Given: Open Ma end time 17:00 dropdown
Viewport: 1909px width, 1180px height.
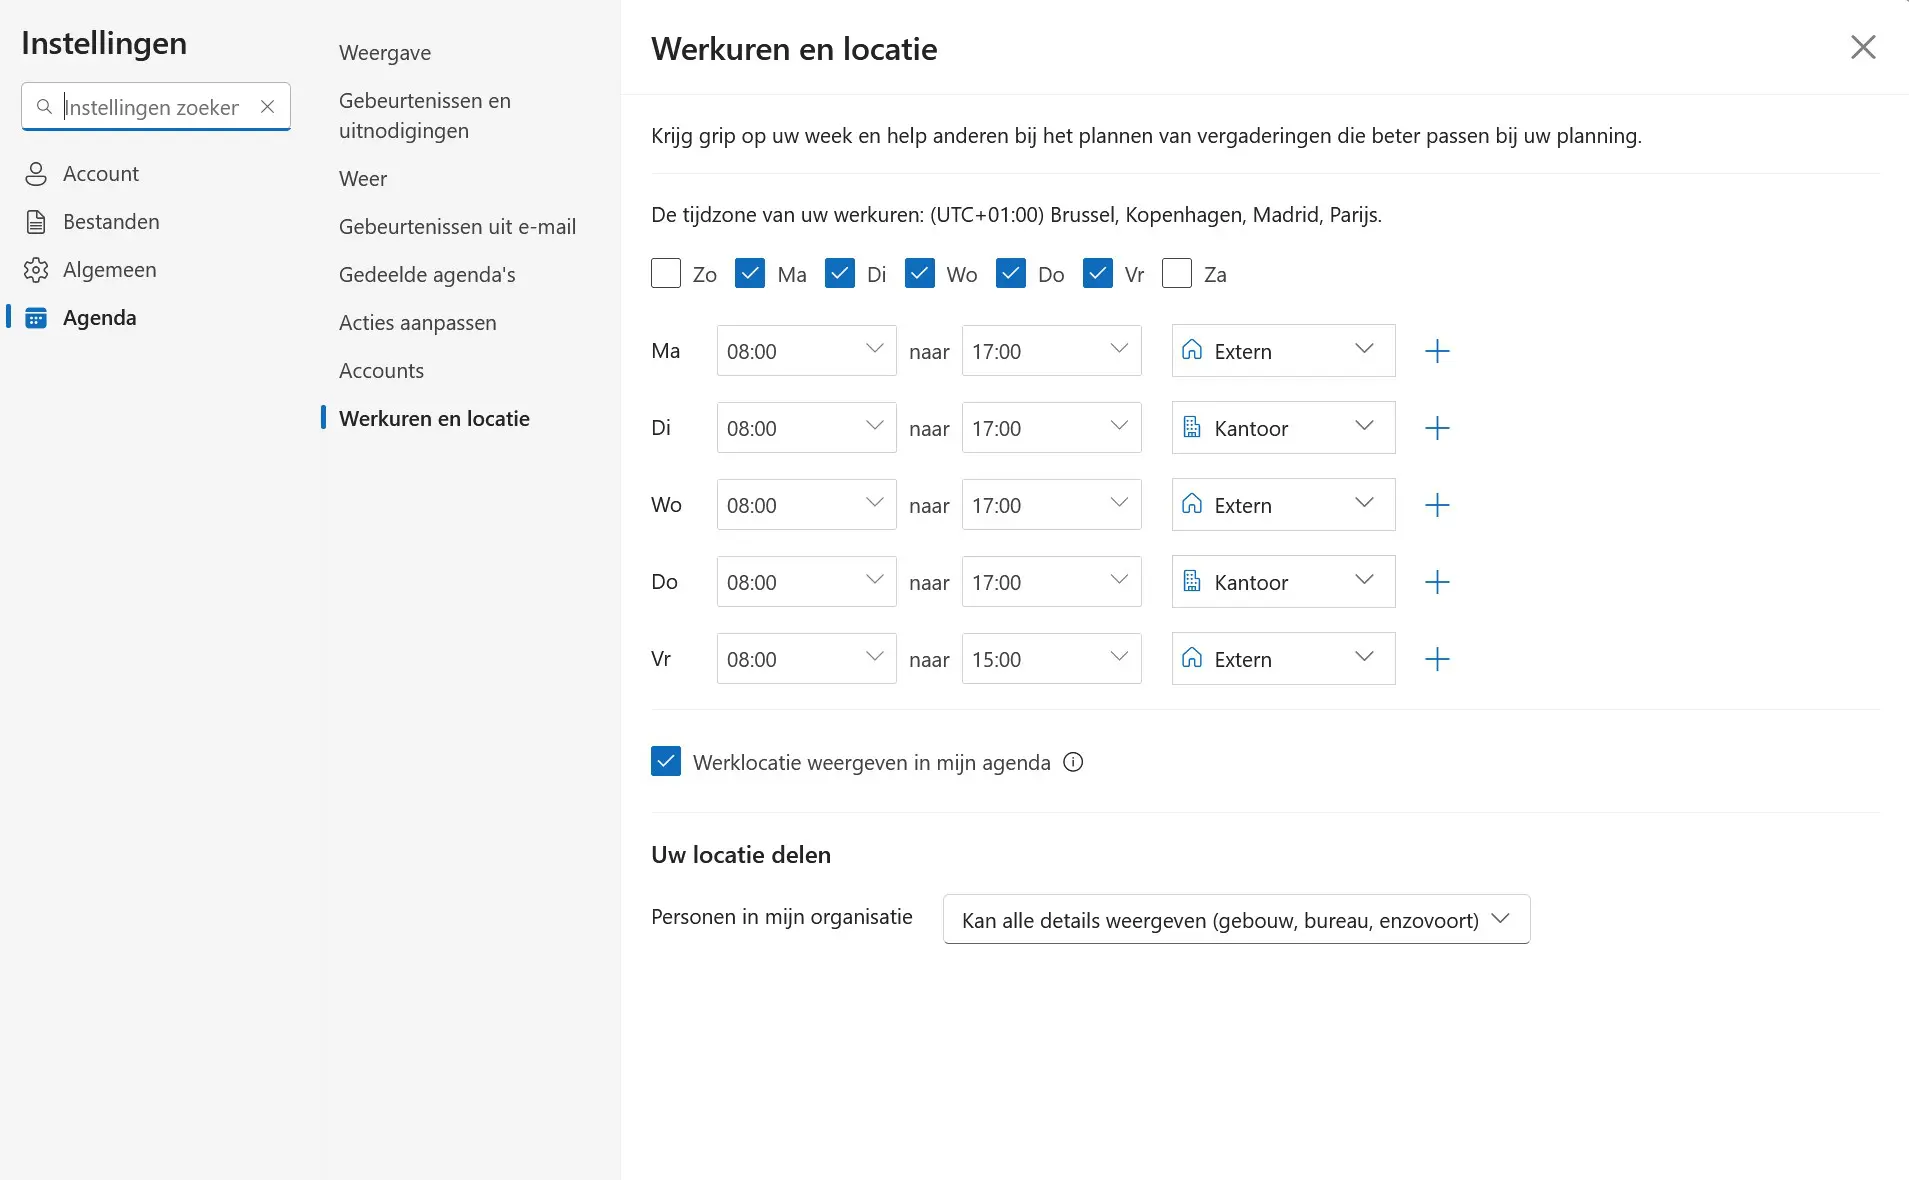Looking at the screenshot, I should coord(1051,350).
